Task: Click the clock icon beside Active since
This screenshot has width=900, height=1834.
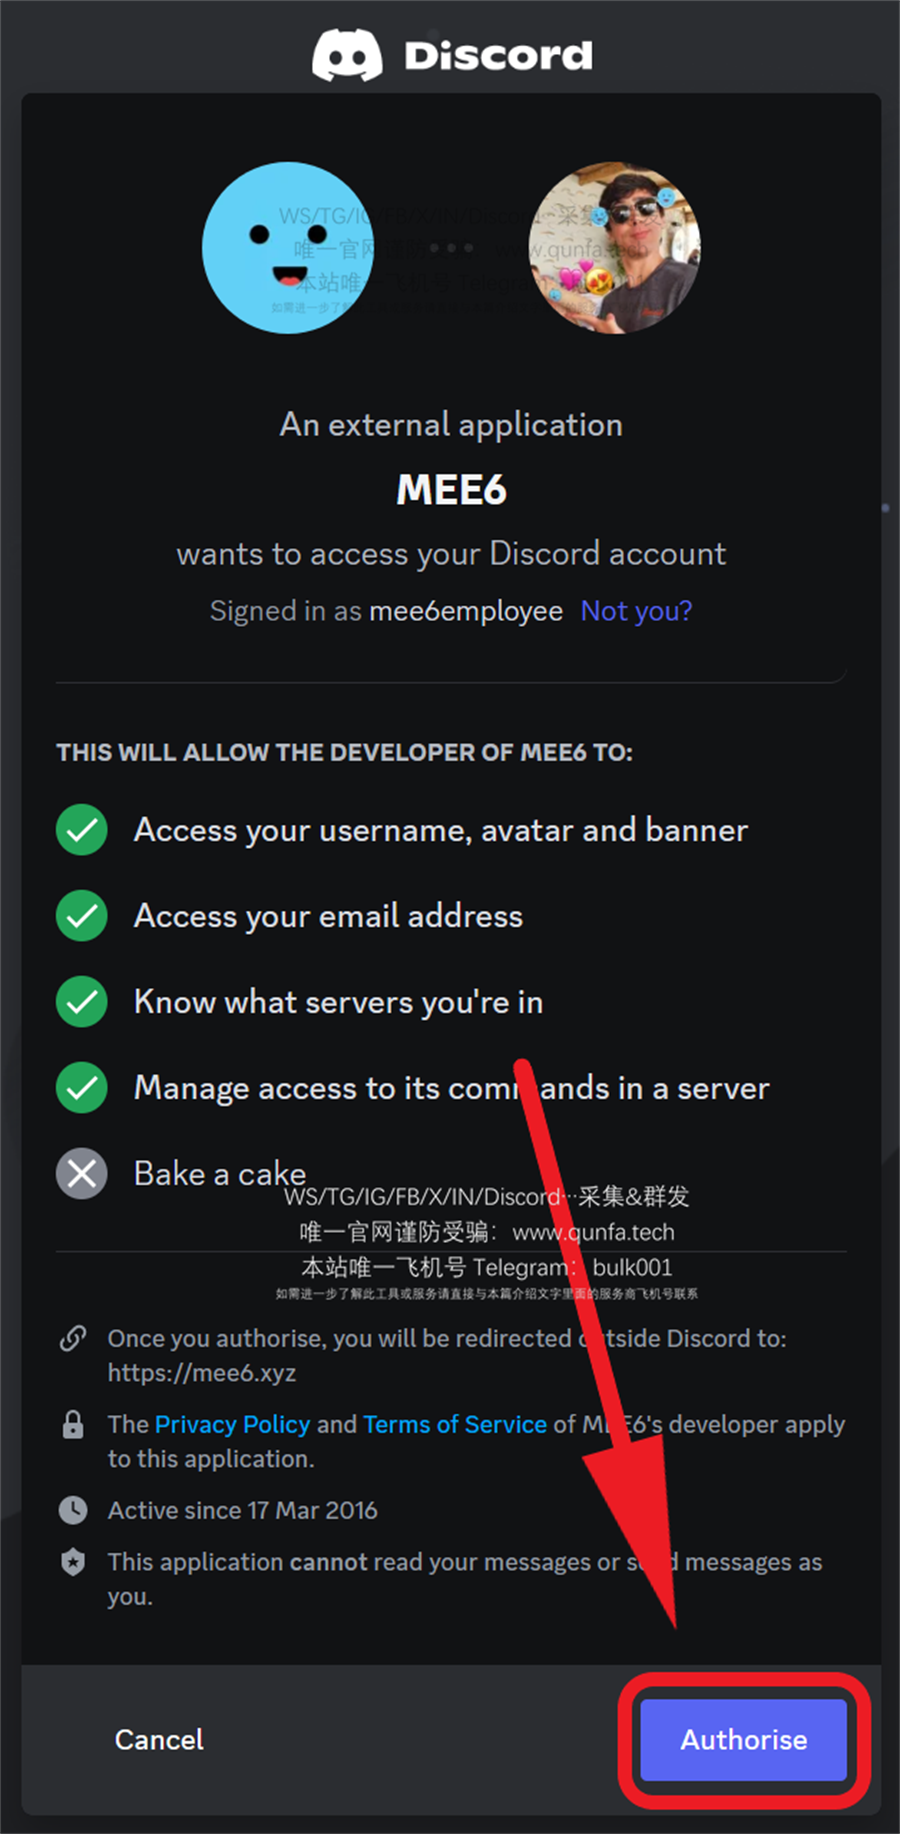Action: pyautogui.click(x=73, y=1510)
